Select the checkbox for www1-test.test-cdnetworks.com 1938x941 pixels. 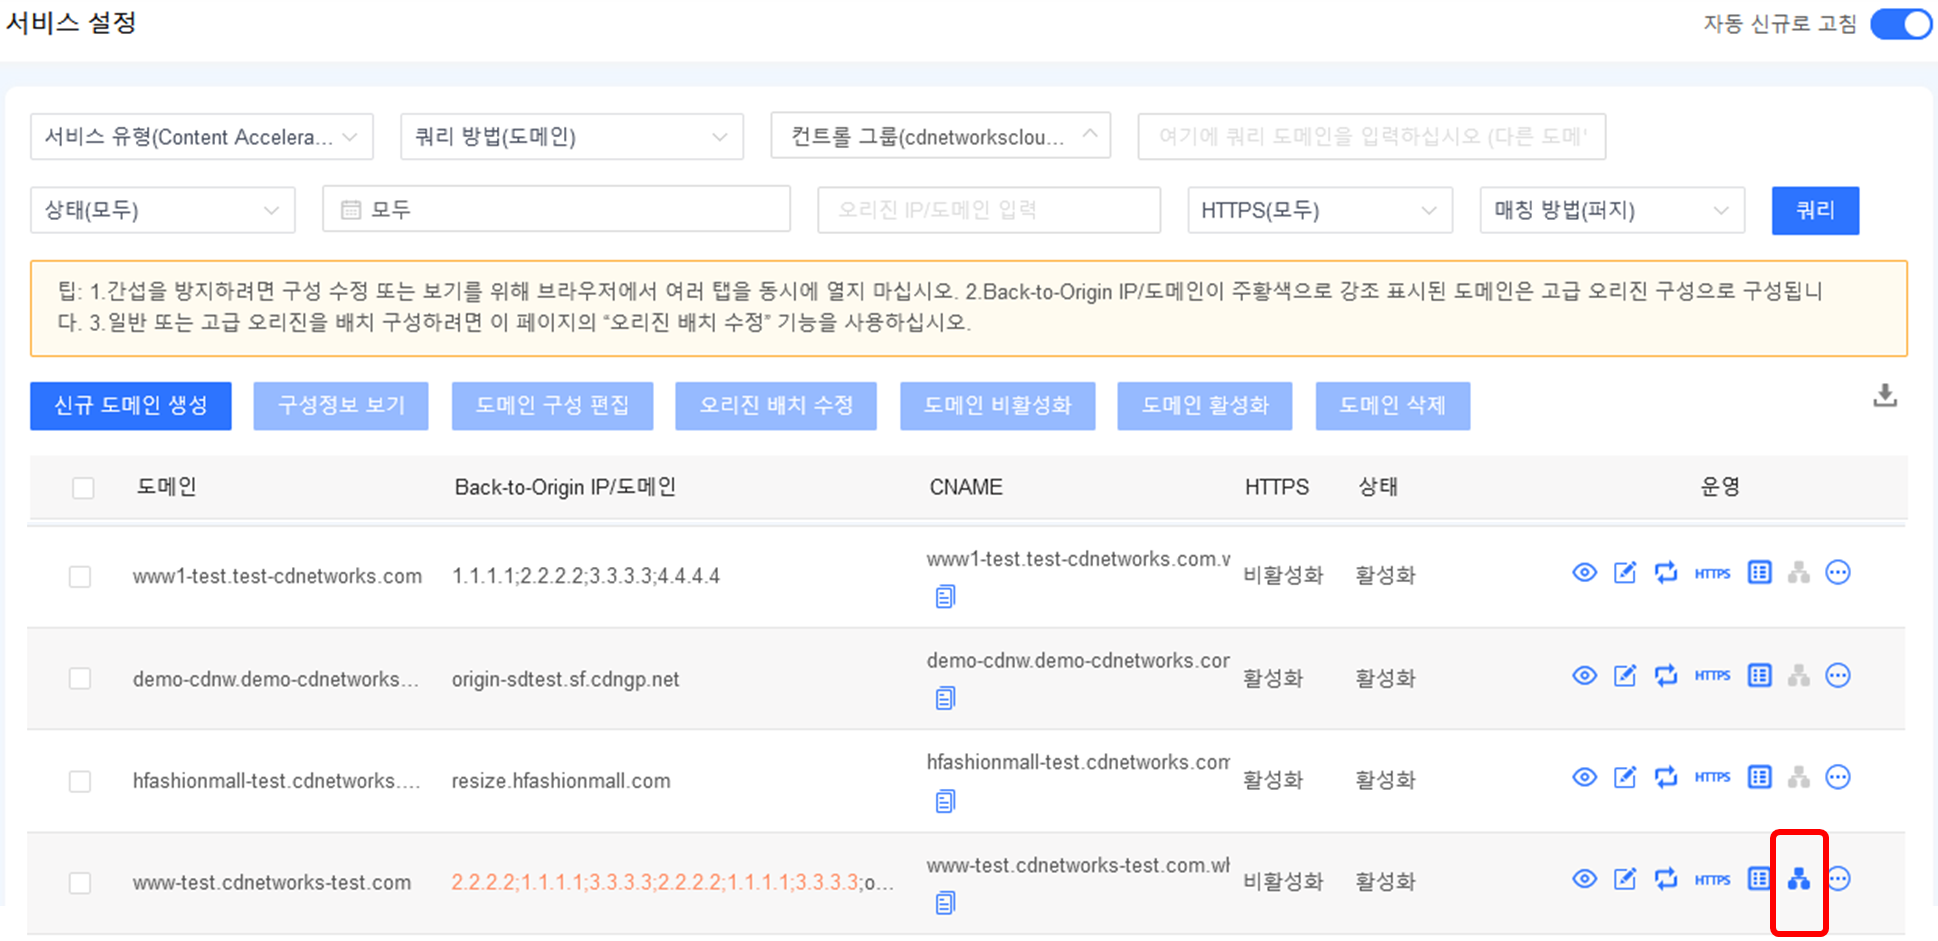tap(80, 577)
